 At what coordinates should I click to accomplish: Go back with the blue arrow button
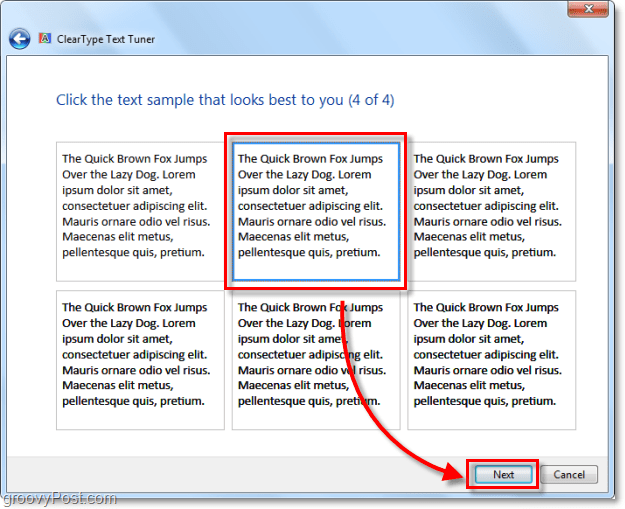point(20,39)
